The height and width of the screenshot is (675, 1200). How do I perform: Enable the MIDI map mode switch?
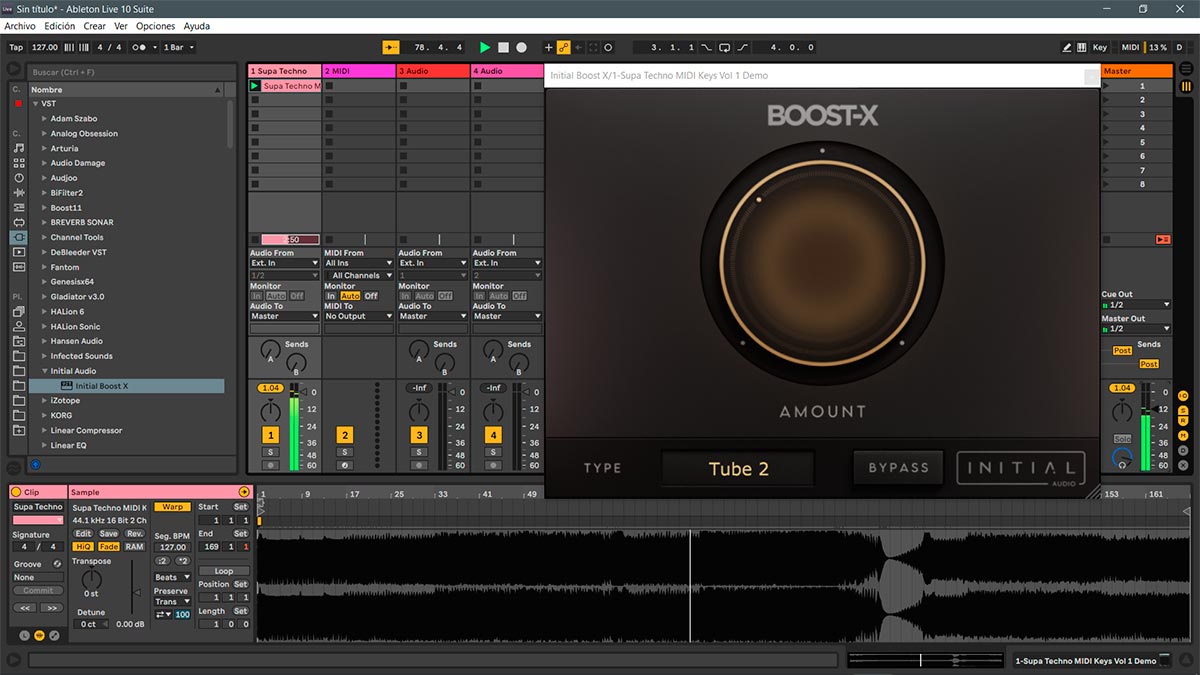[x=1130, y=47]
